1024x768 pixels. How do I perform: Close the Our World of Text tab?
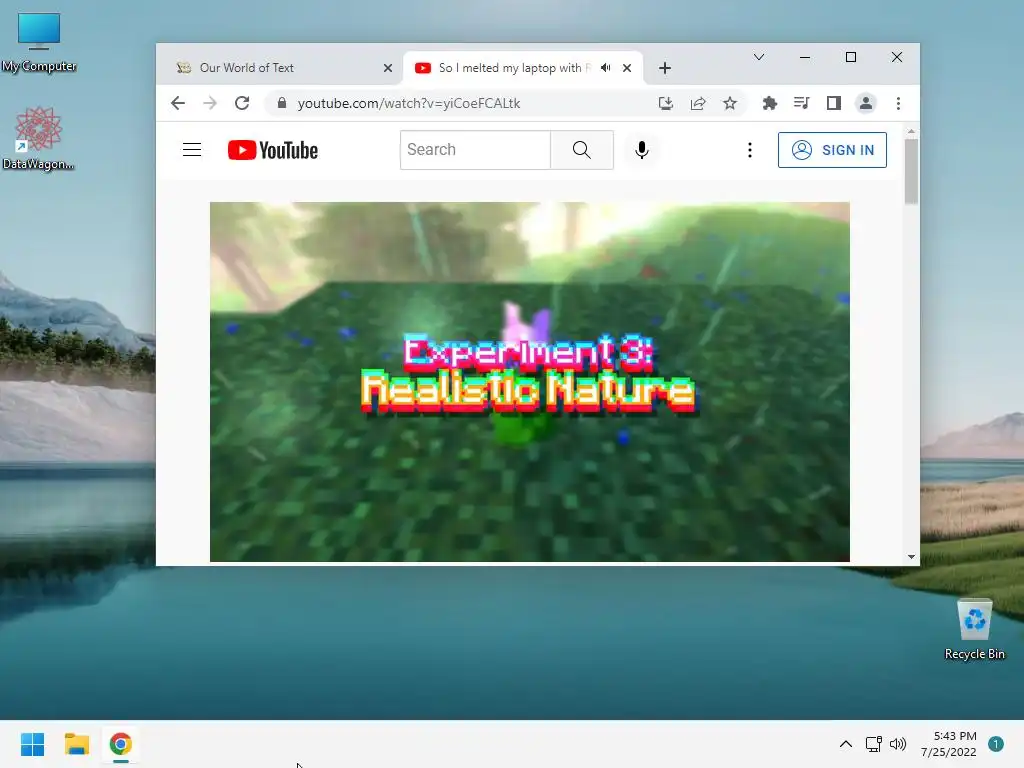(x=388, y=68)
